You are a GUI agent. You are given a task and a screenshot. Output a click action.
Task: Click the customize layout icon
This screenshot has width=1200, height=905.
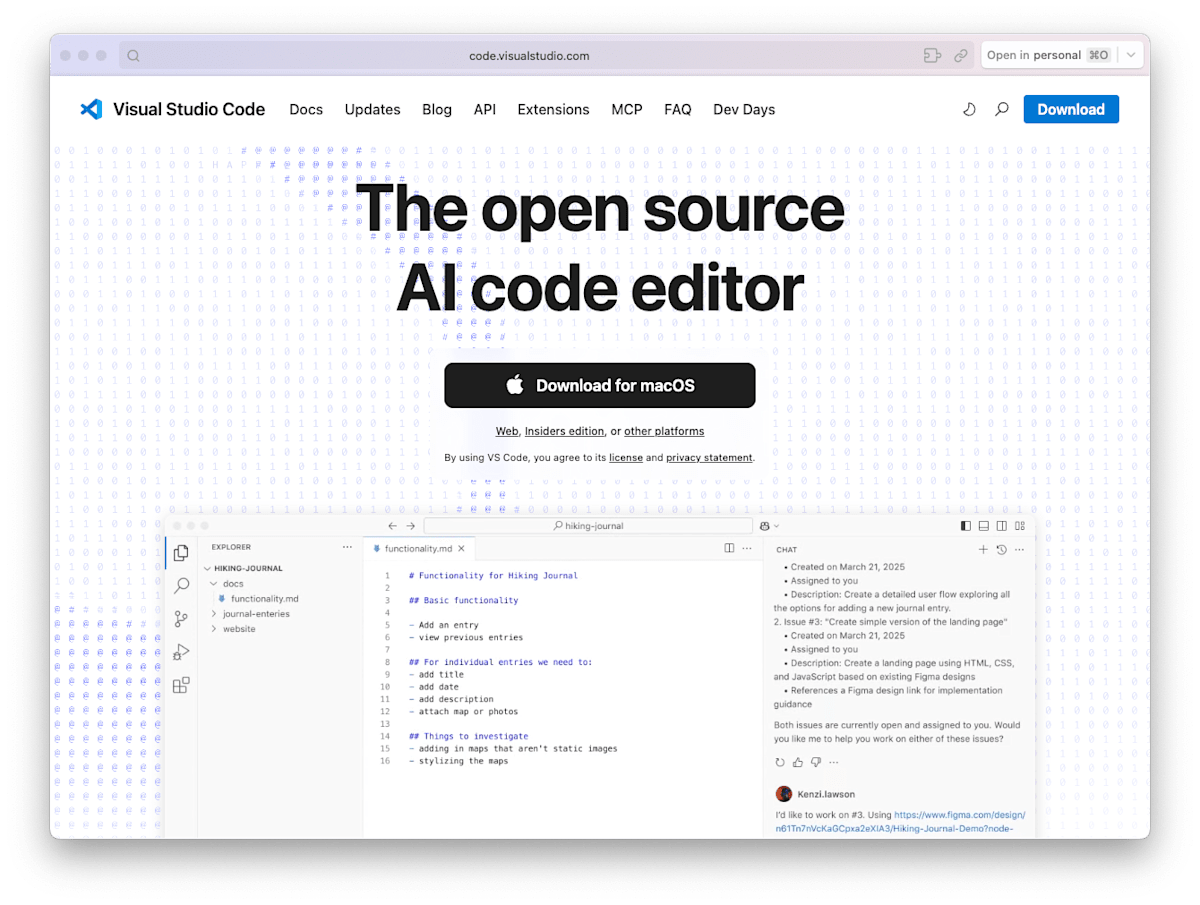click(1020, 526)
